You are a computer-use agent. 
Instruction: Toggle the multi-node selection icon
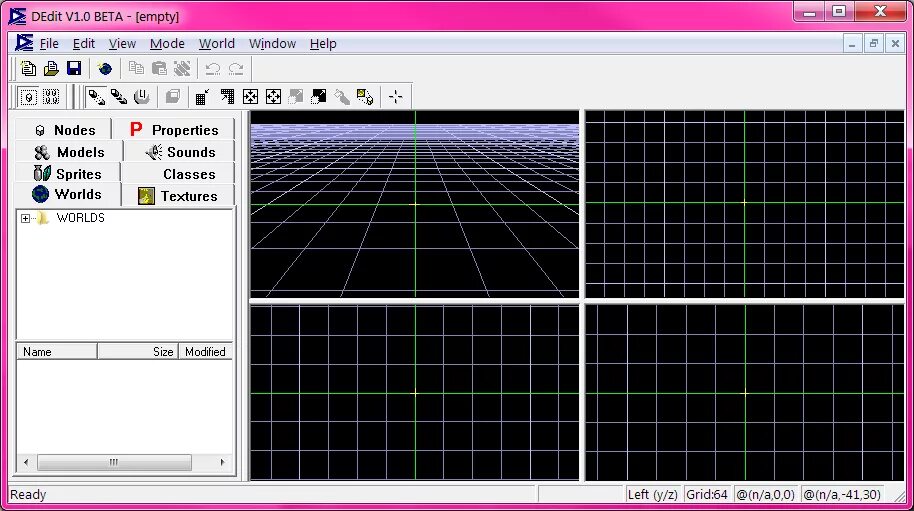[x=51, y=97]
